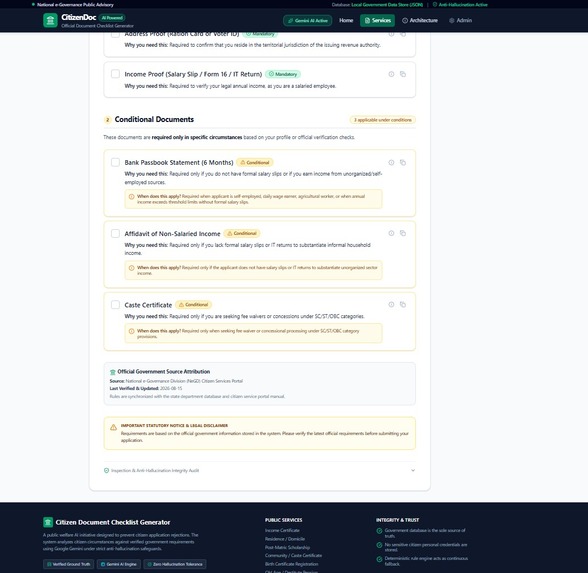Open the Services tab
The width and height of the screenshot is (588, 573).
point(378,20)
